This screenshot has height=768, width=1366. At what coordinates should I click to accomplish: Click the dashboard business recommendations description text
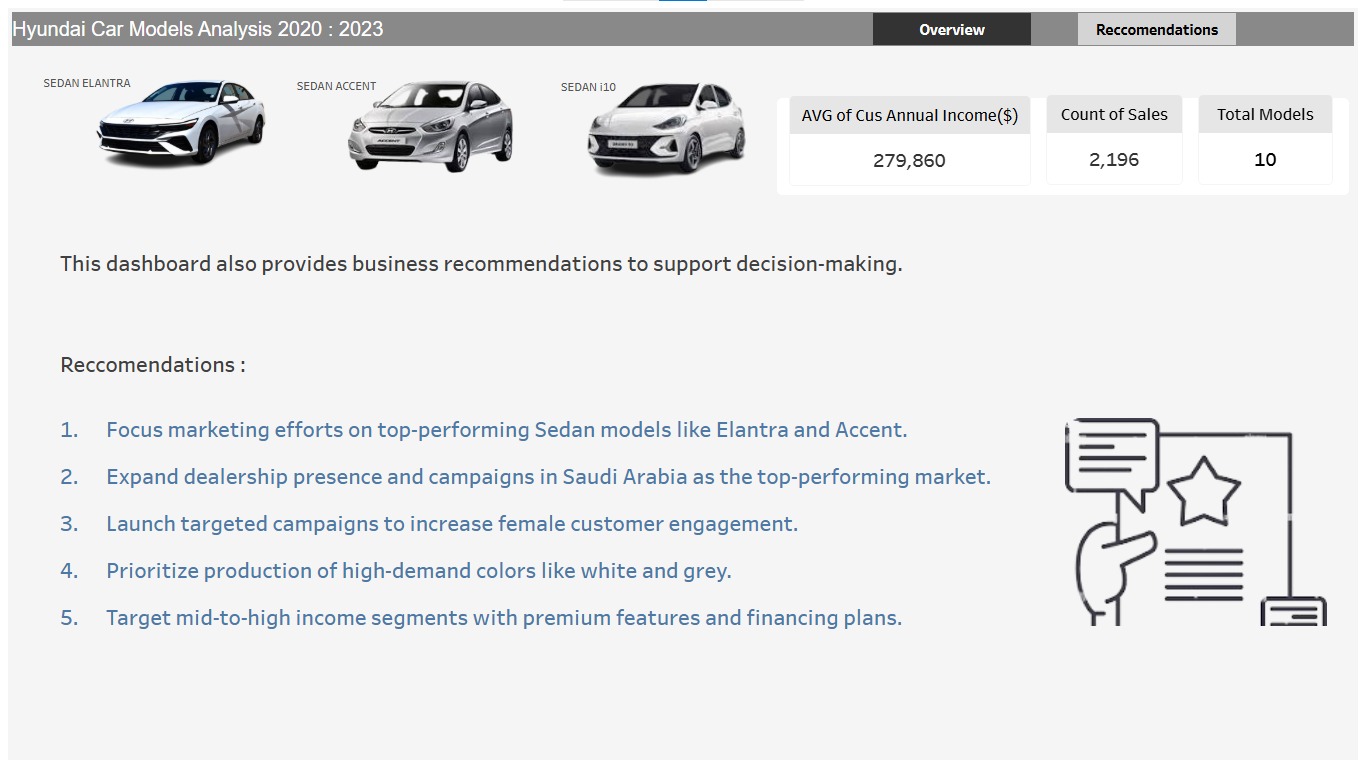pos(481,264)
